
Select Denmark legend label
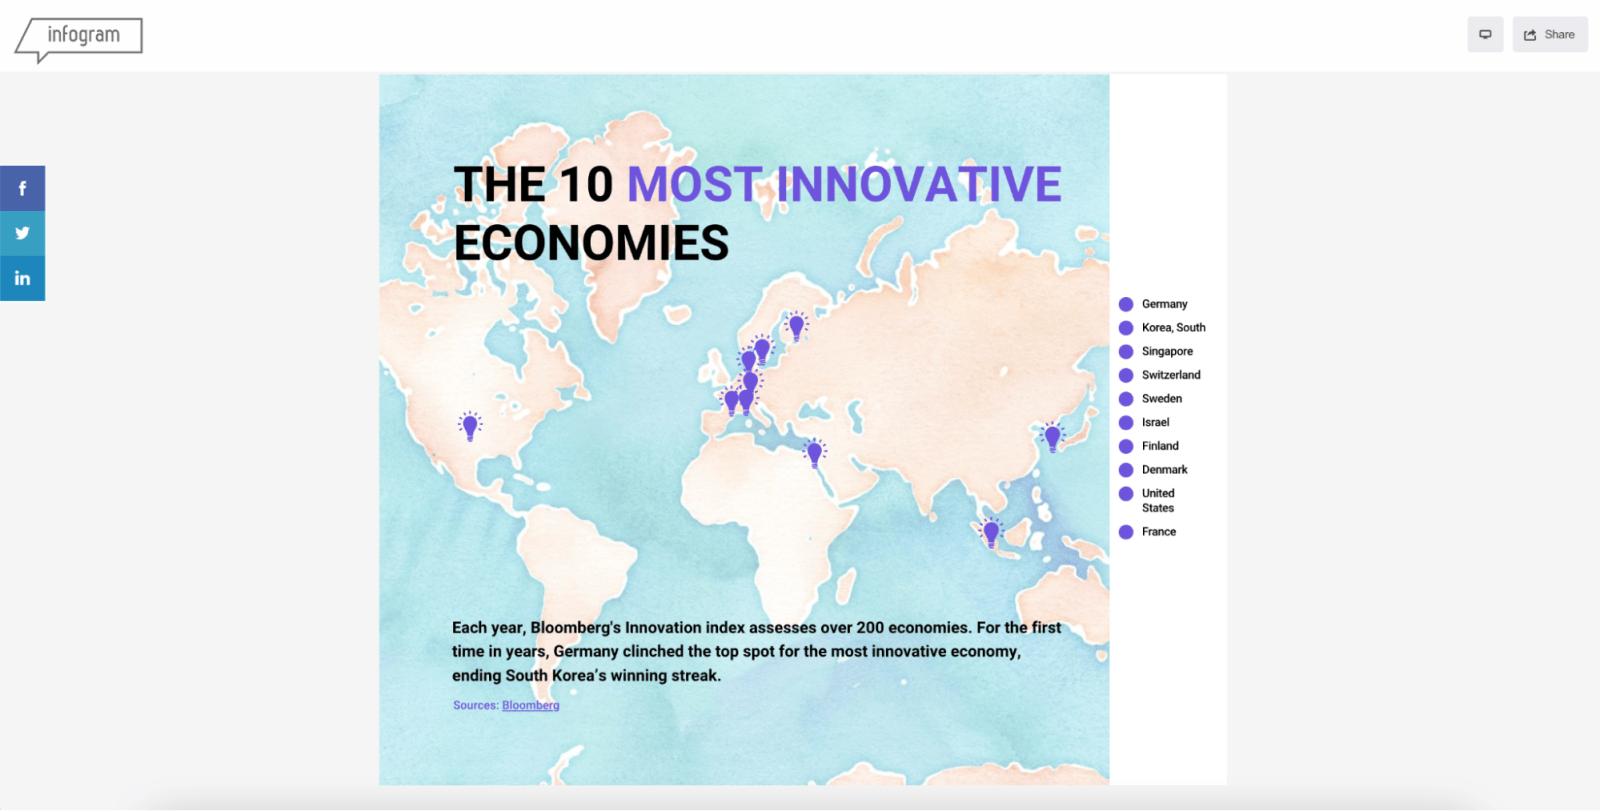[x=1165, y=470]
